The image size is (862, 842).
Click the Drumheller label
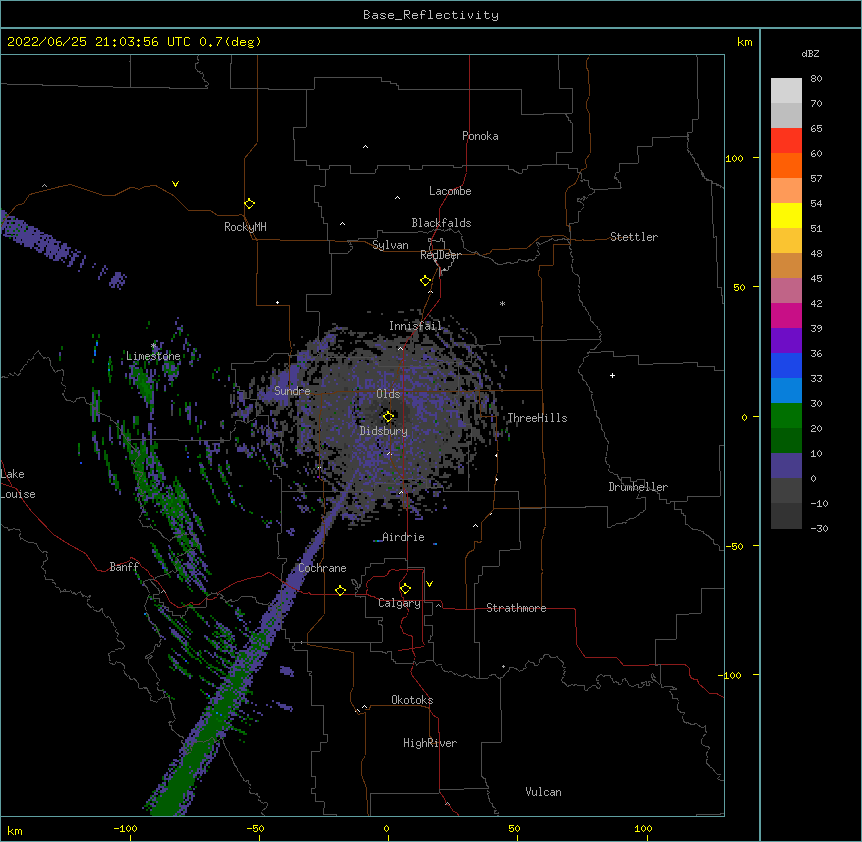(x=638, y=487)
